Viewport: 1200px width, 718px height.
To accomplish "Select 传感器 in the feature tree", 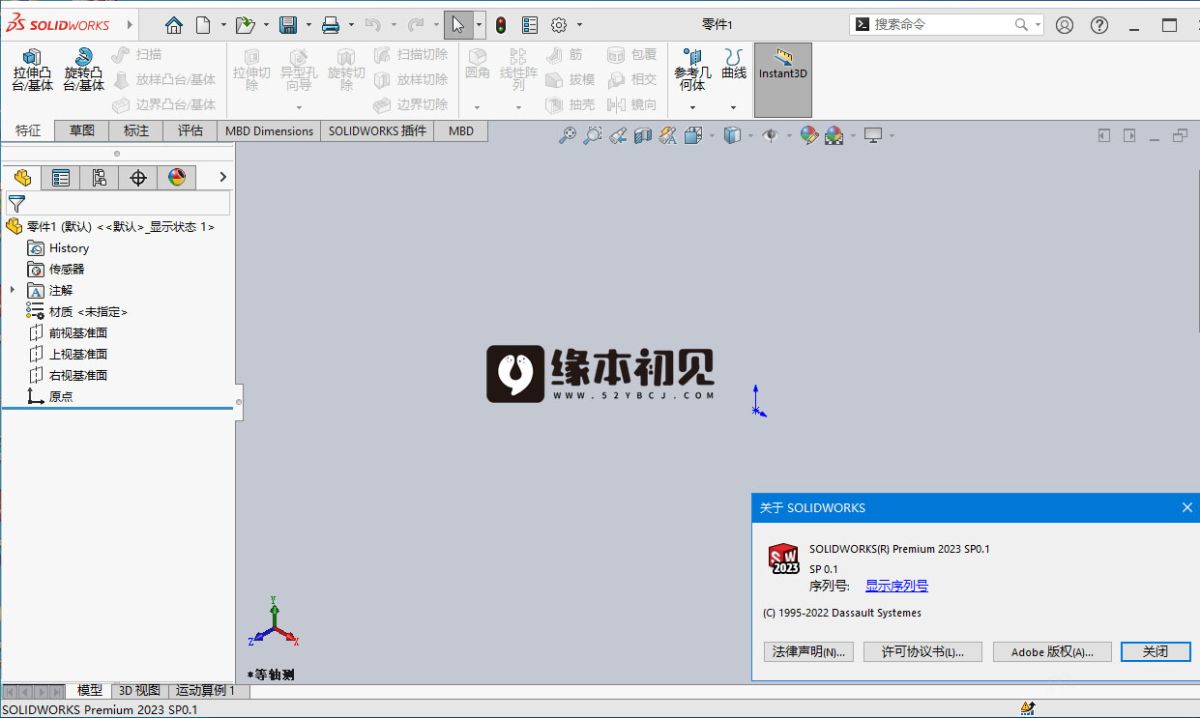I will click(67, 269).
